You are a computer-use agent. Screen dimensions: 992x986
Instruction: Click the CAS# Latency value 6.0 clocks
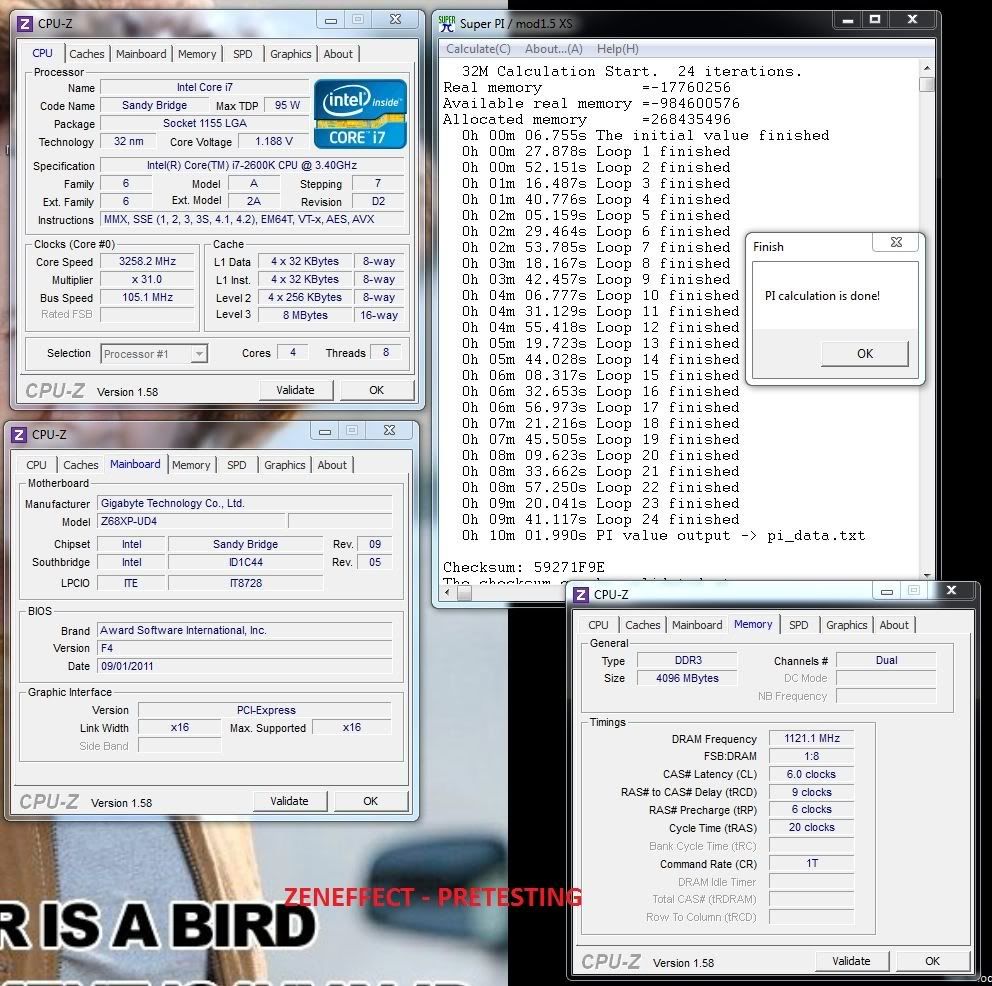[812, 775]
